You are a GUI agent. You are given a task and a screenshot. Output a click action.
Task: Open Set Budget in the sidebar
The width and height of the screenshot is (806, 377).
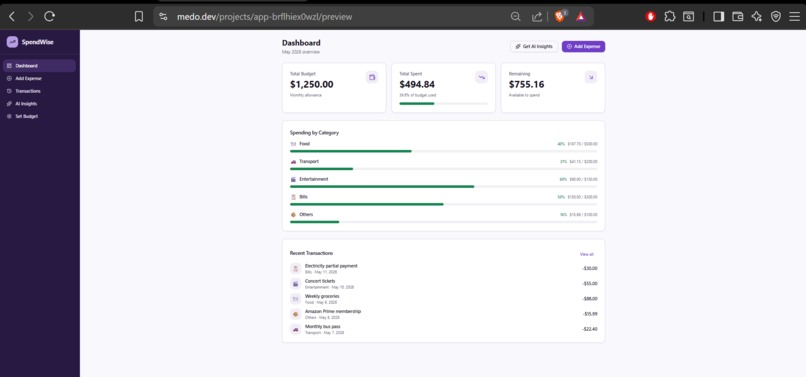point(40,116)
